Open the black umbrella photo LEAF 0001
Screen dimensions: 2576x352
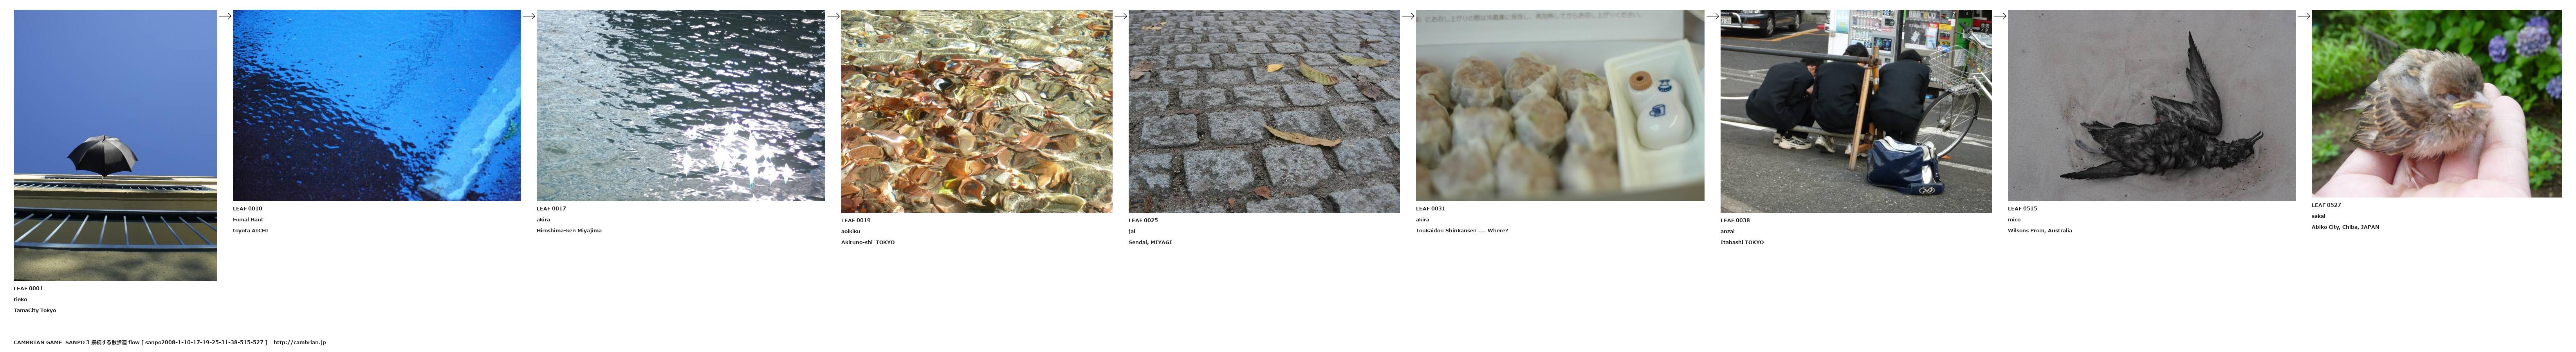pyautogui.click(x=115, y=145)
